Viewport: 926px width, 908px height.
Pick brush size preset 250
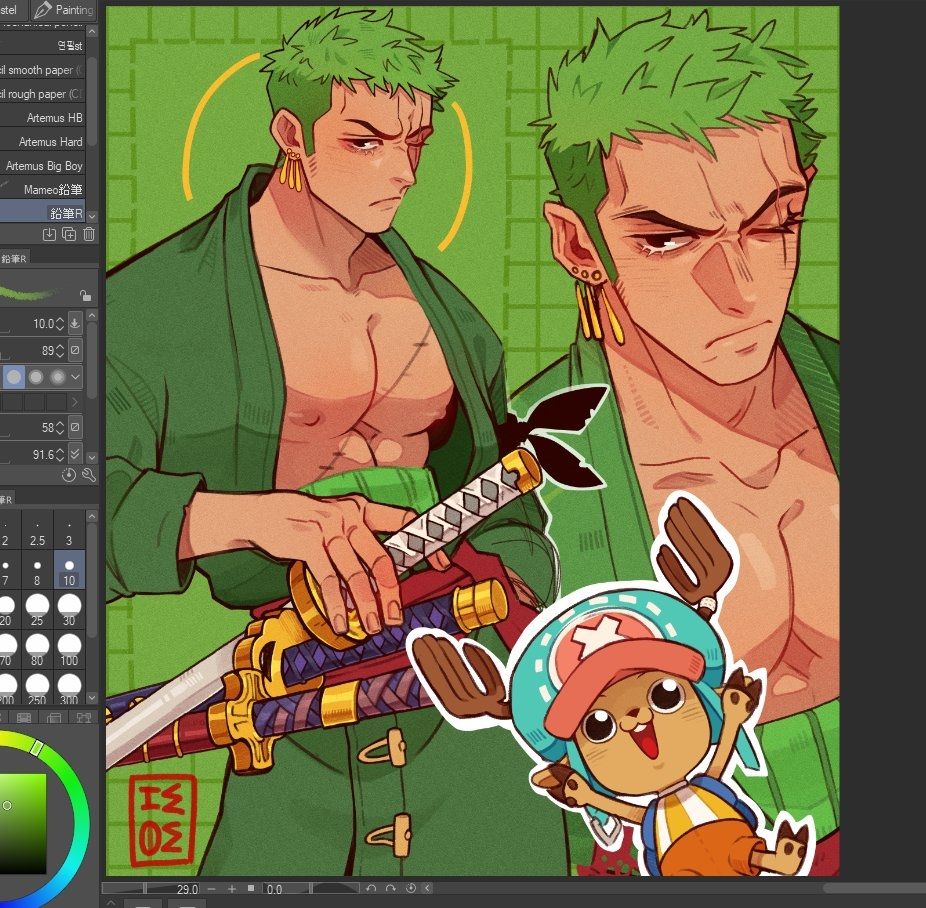37,687
